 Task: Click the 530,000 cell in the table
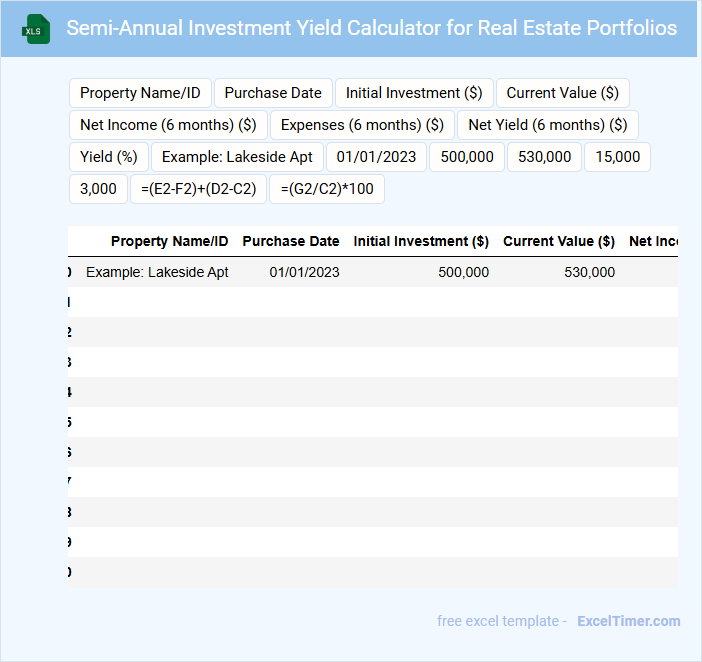[x=589, y=272]
